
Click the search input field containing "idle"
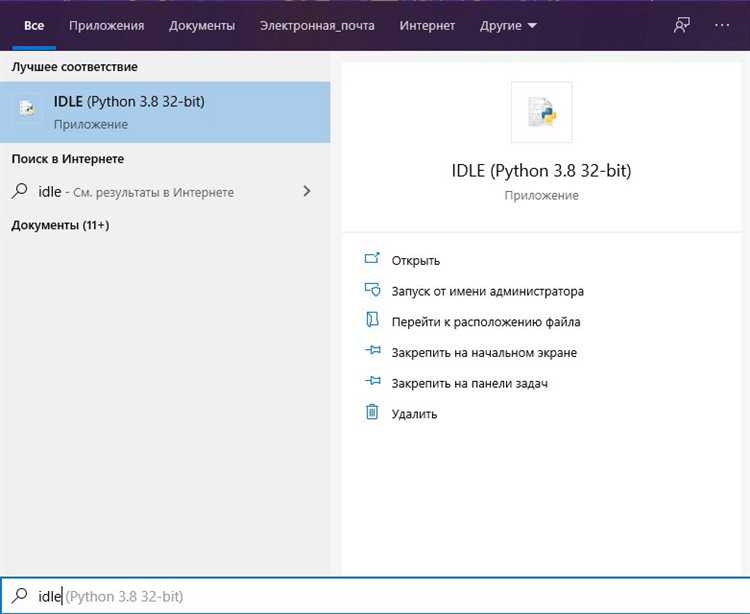375,596
